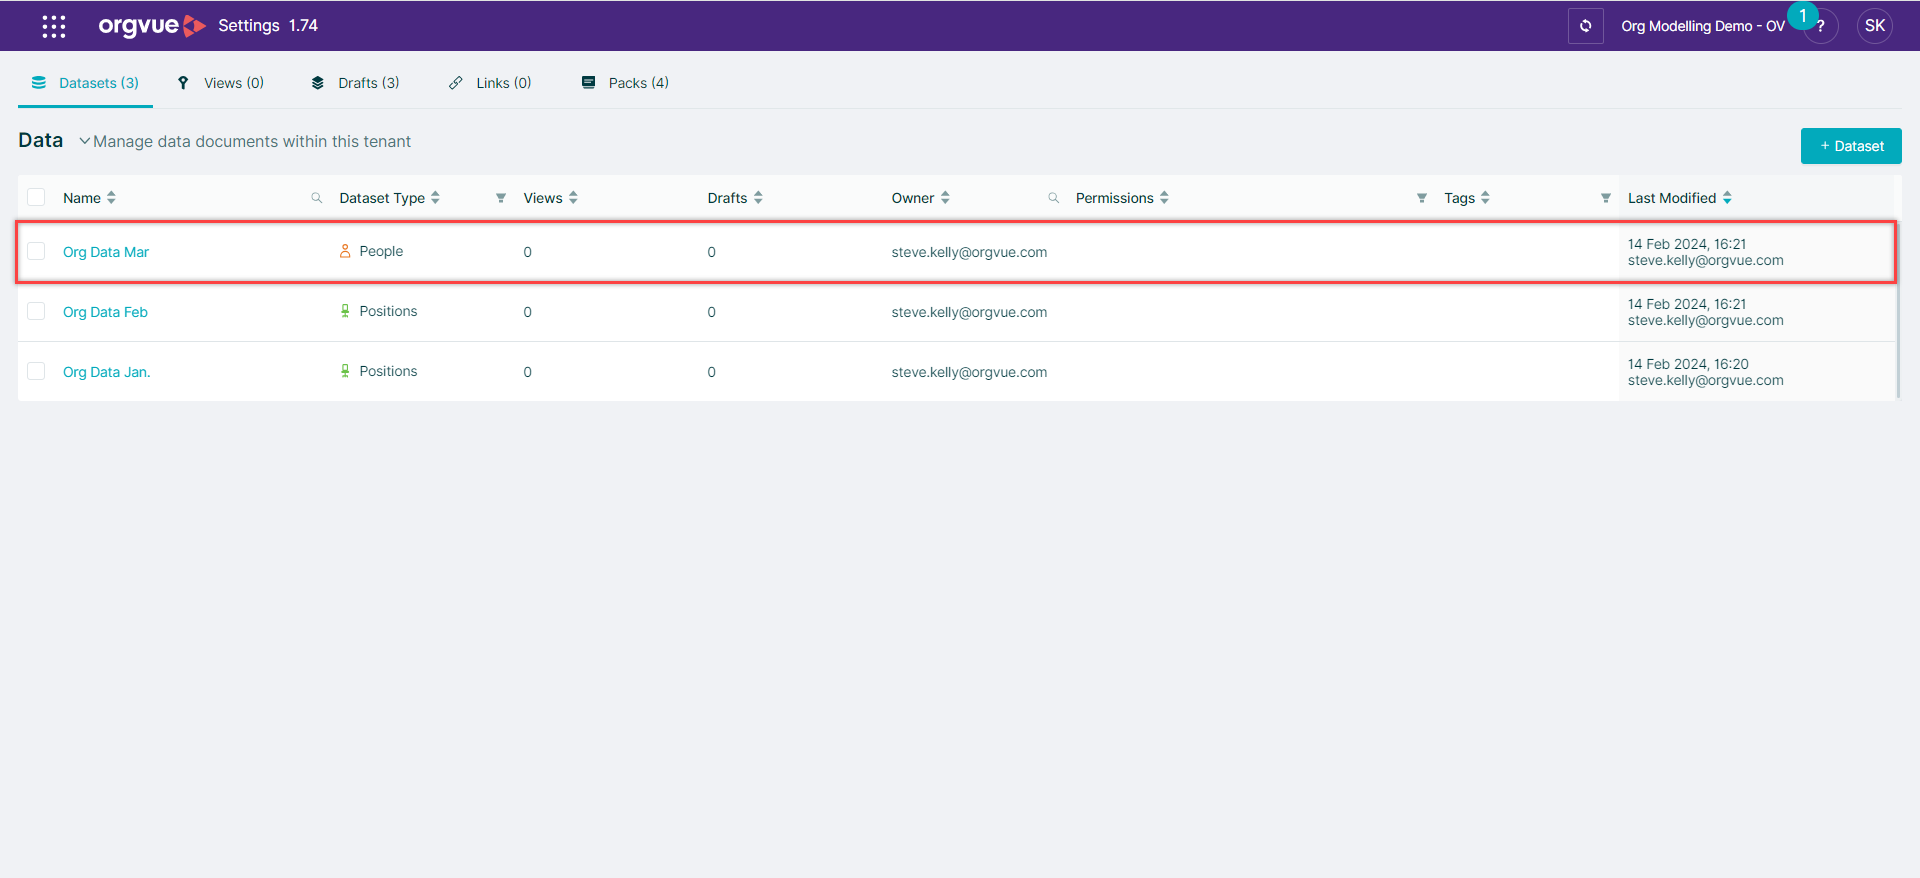Open the Org Data Jan. dataset link
Viewport: 1920px width, 878px height.
(107, 372)
